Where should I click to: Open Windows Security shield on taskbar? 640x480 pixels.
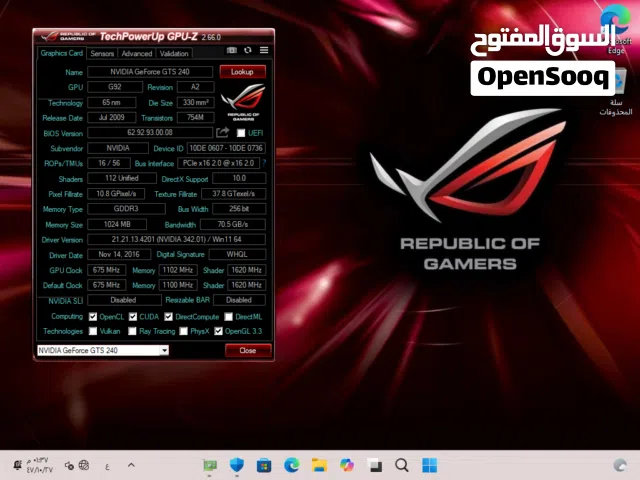[x=237, y=465]
